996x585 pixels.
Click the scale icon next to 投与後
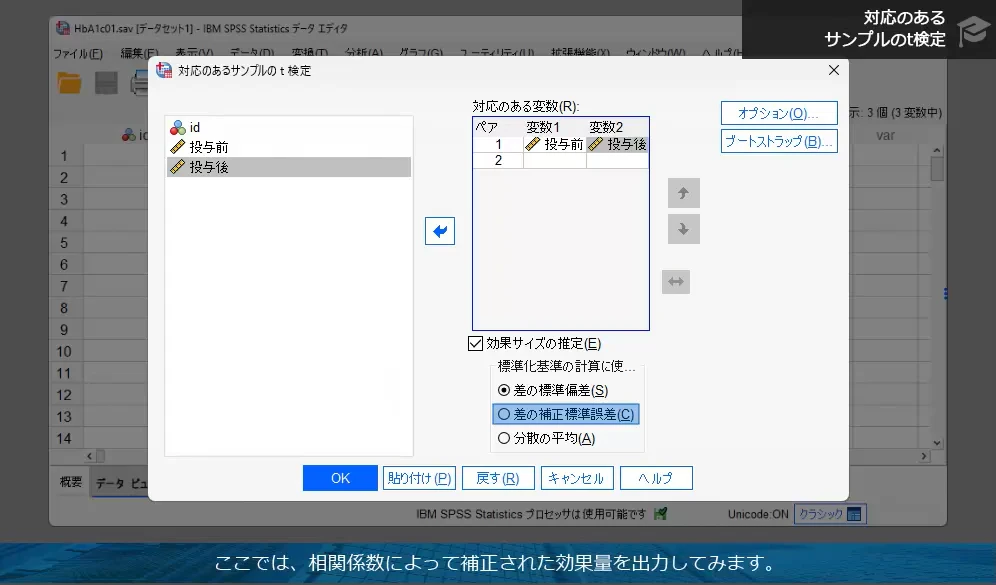pyautogui.click(x=597, y=143)
